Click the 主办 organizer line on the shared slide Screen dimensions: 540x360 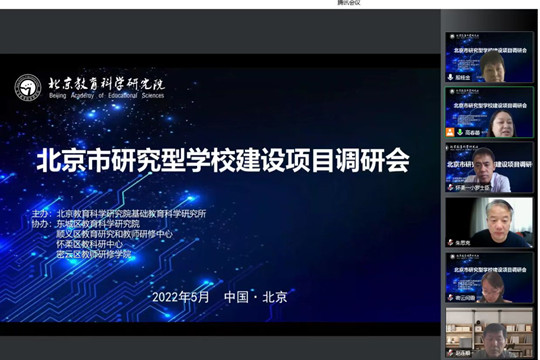tap(119, 214)
